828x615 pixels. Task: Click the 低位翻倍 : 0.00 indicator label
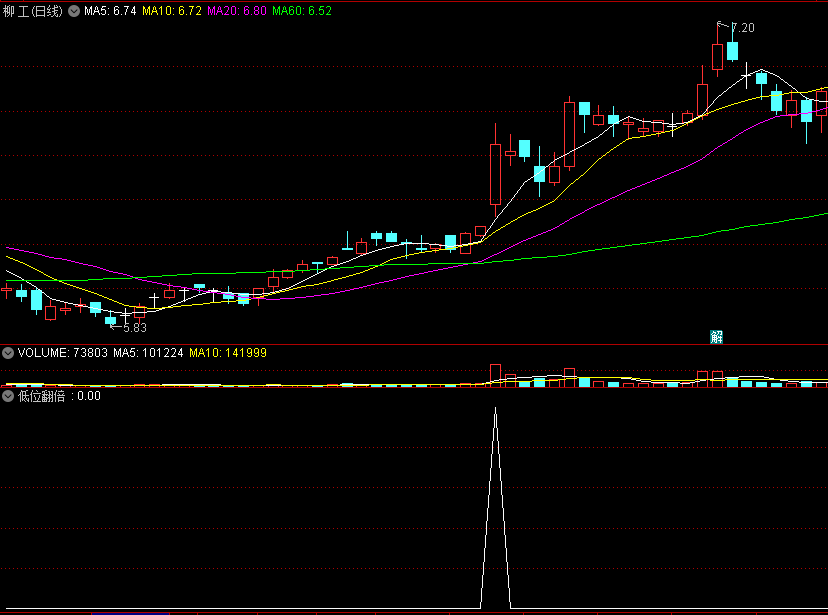pyautogui.click(x=59, y=396)
